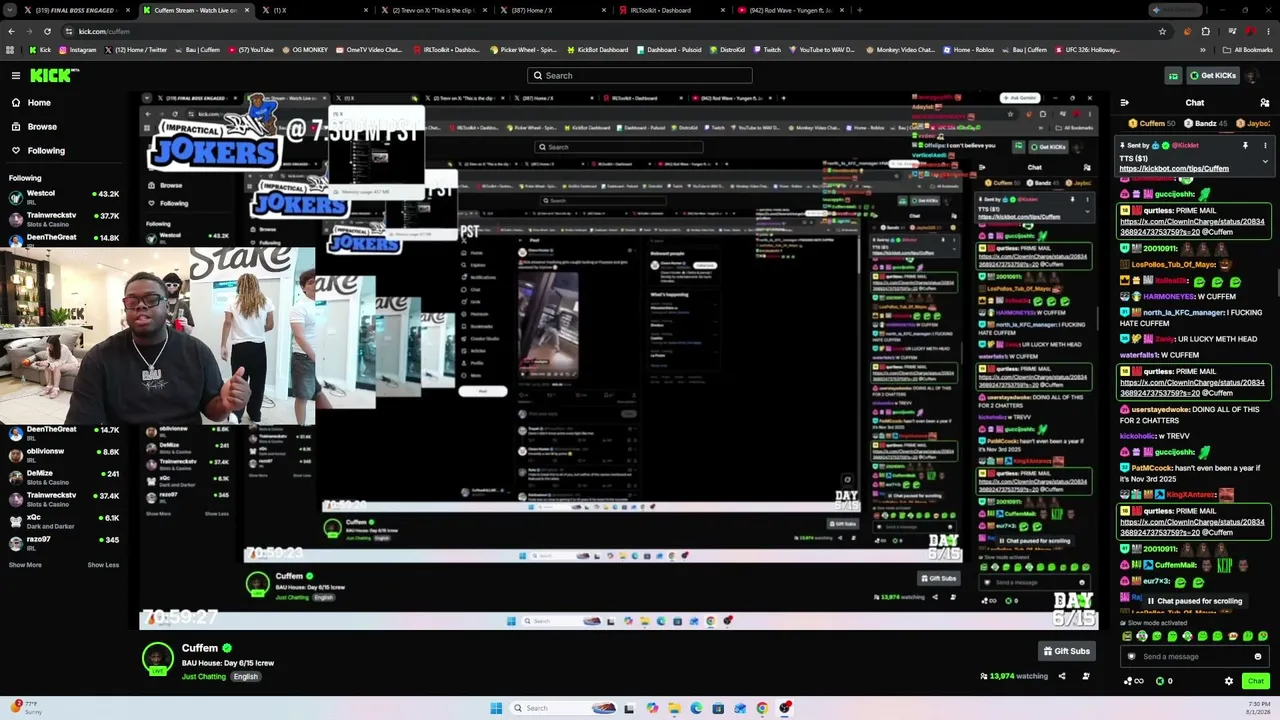
Task: Open Following in the sidebar
Action: 46,150
